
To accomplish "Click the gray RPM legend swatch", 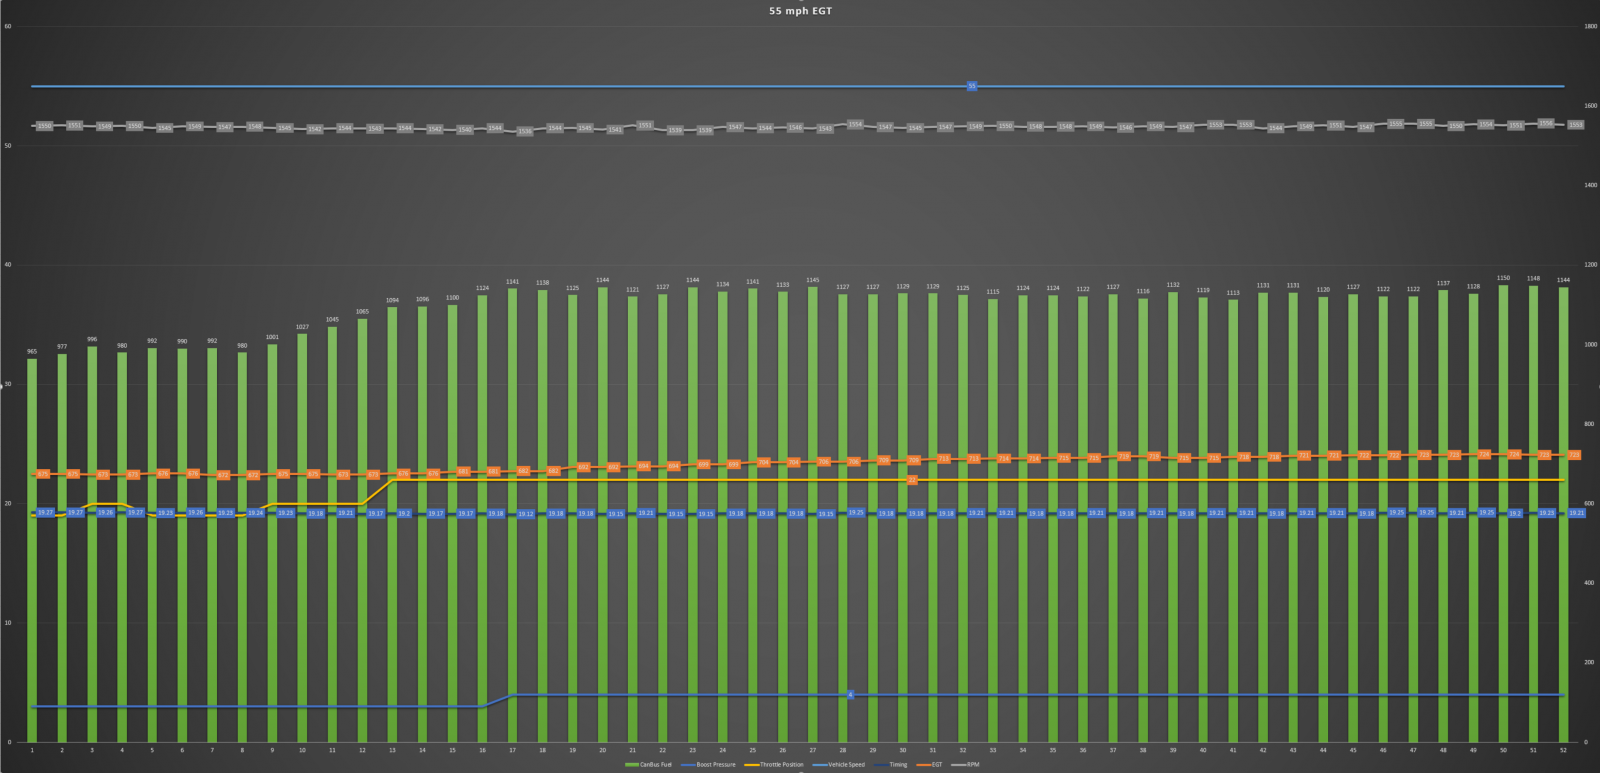I will coord(958,765).
